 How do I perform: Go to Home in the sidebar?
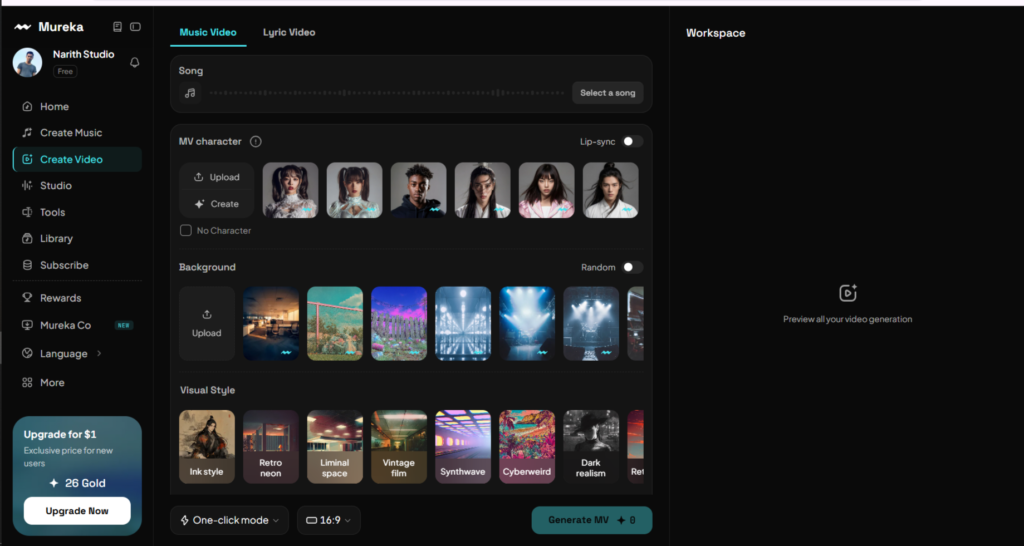(x=77, y=106)
